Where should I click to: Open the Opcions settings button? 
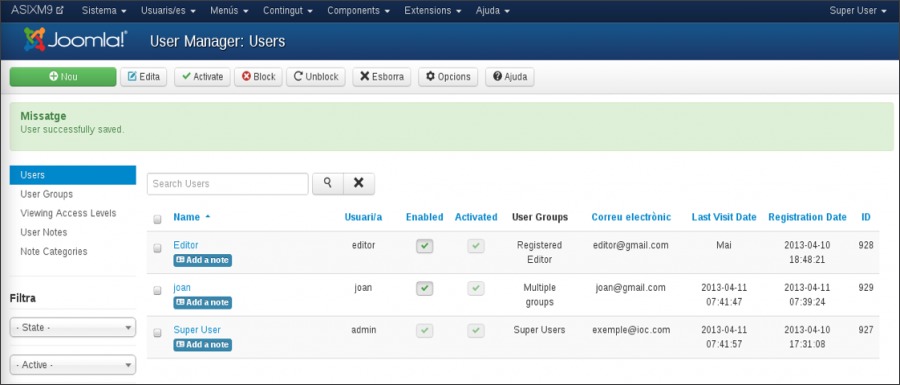[448, 77]
